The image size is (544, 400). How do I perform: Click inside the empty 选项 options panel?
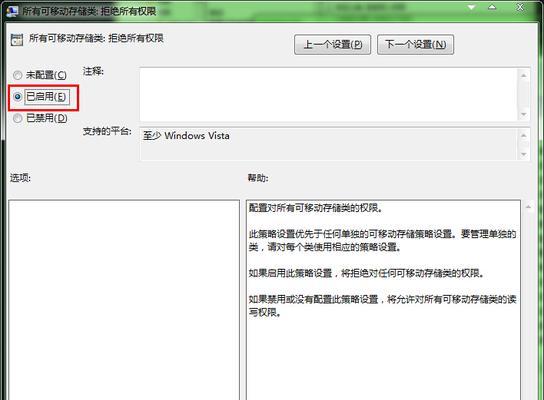click(124, 300)
